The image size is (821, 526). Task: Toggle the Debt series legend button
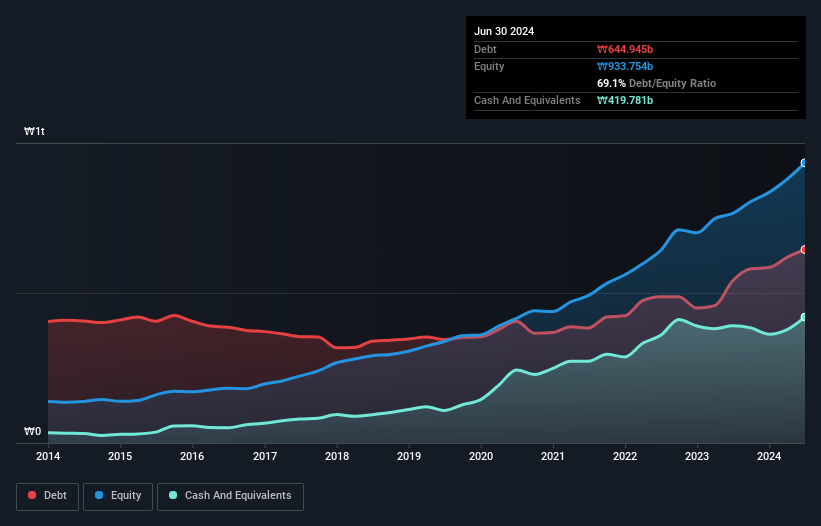click(48, 496)
